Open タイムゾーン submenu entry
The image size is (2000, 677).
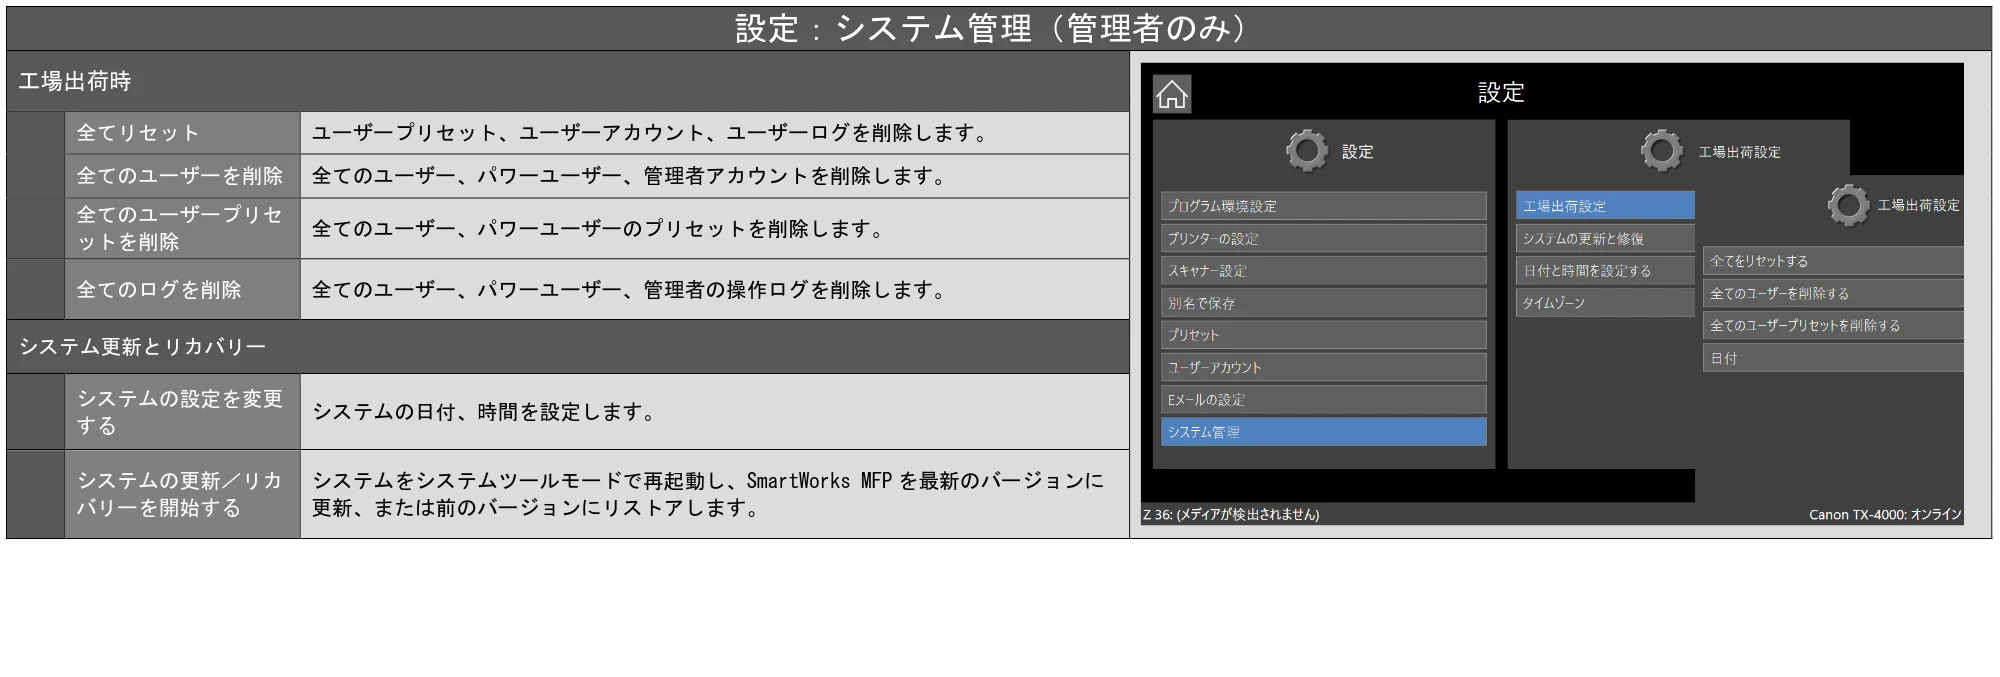point(1605,303)
